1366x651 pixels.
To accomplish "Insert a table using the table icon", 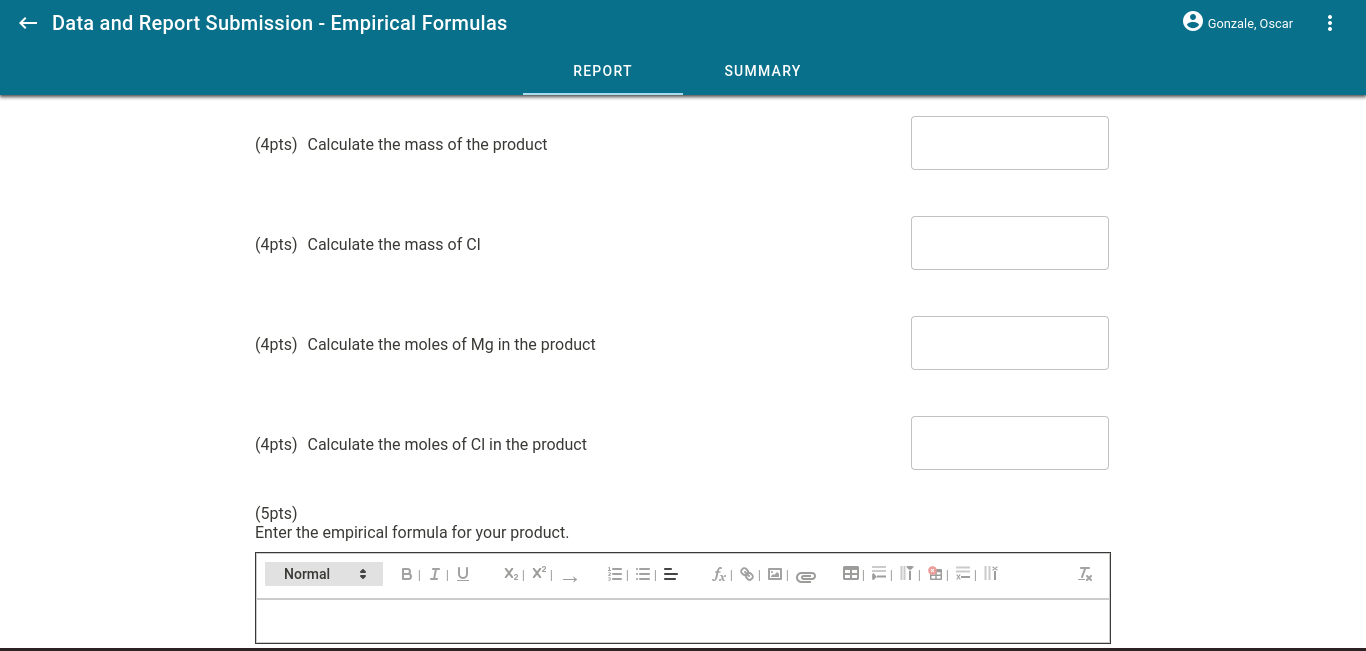I will 851,573.
